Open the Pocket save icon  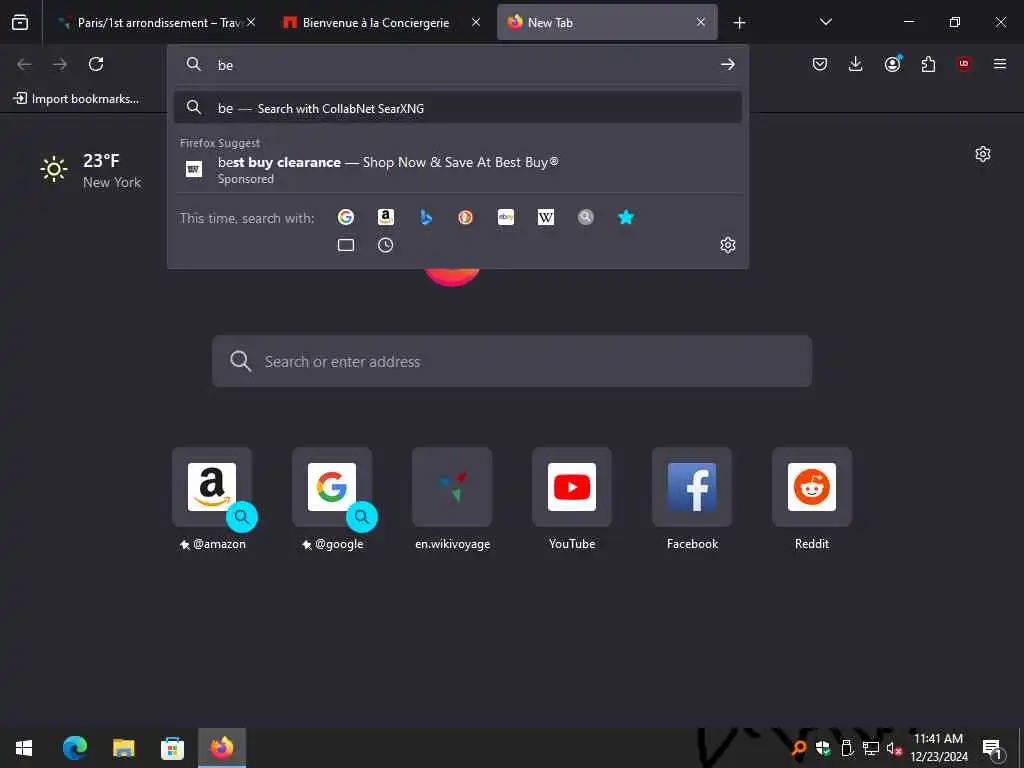pyautogui.click(x=820, y=64)
